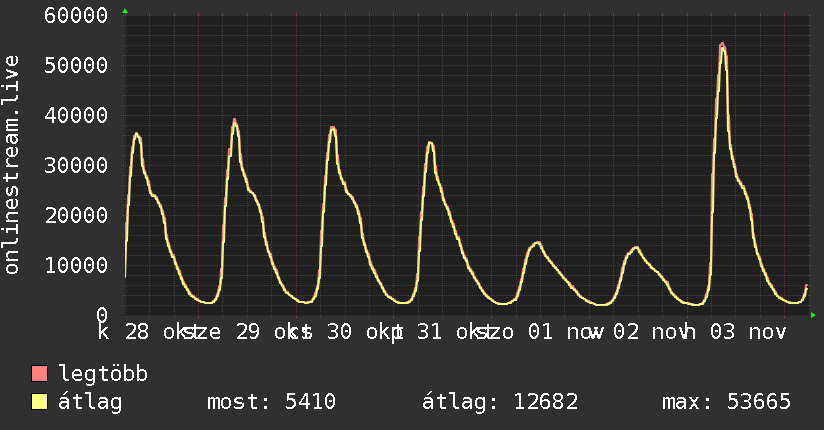824x430 pixels.
Task: Click the green arrow ending x-axis
Action: tap(813, 315)
